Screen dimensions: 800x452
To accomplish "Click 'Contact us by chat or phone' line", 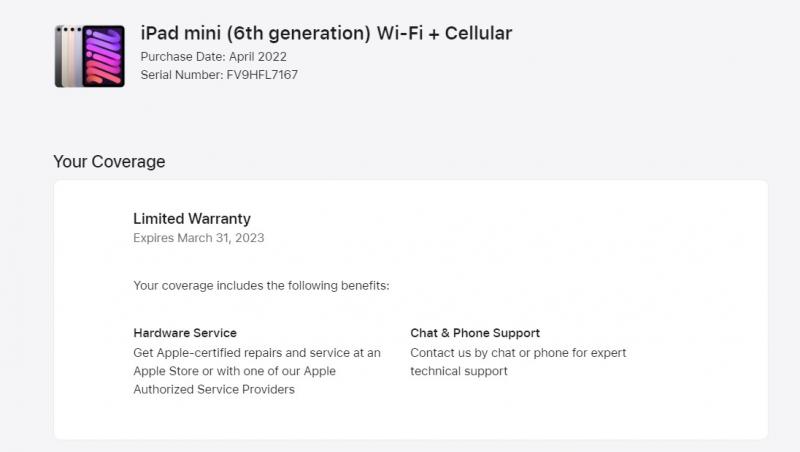I will point(518,353).
